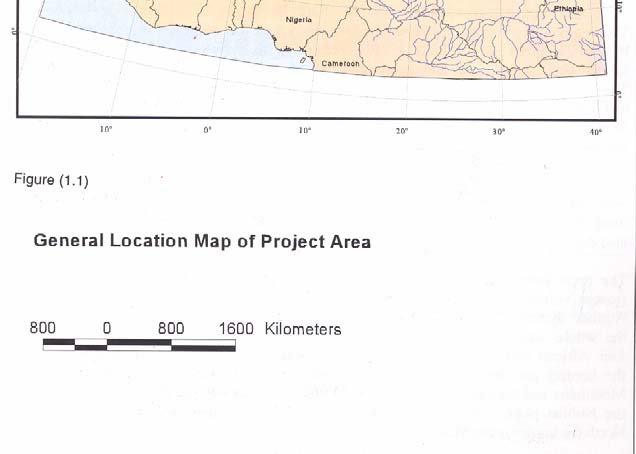Click the word Kilometers by the scale

(303, 329)
